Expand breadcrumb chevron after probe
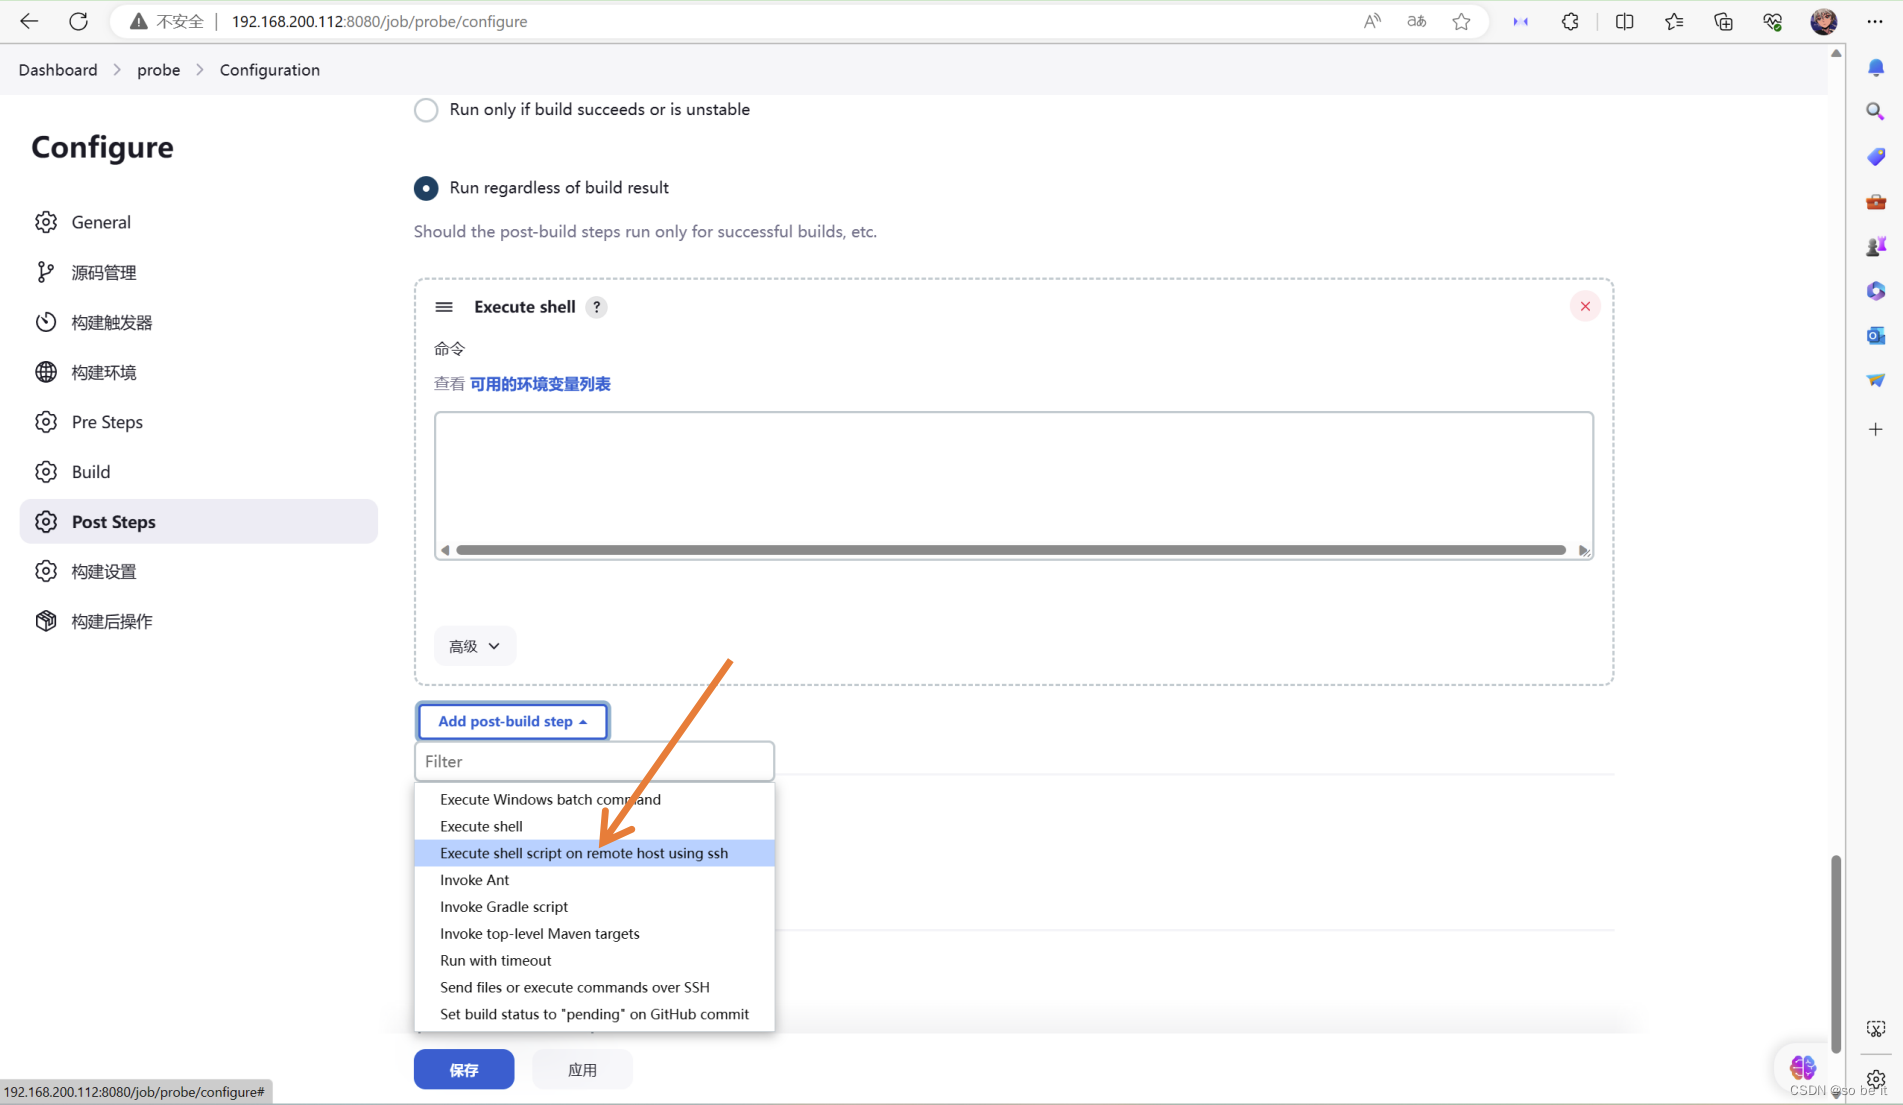The height and width of the screenshot is (1105, 1903). 200,70
